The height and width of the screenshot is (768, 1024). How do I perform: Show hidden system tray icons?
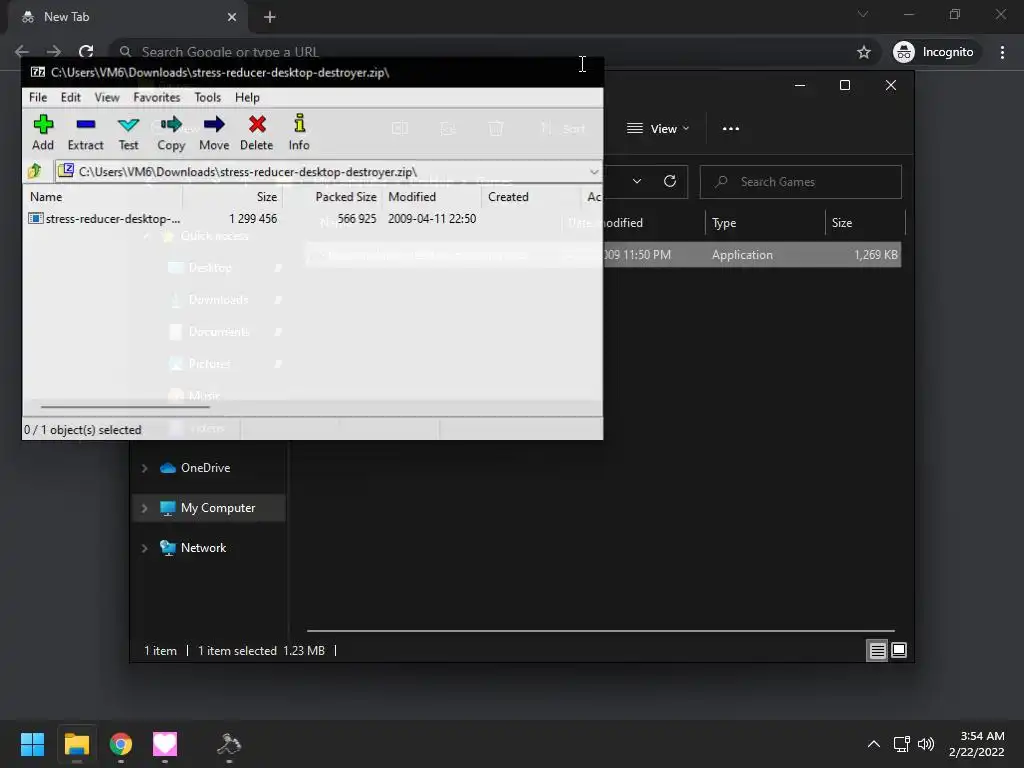click(873, 744)
